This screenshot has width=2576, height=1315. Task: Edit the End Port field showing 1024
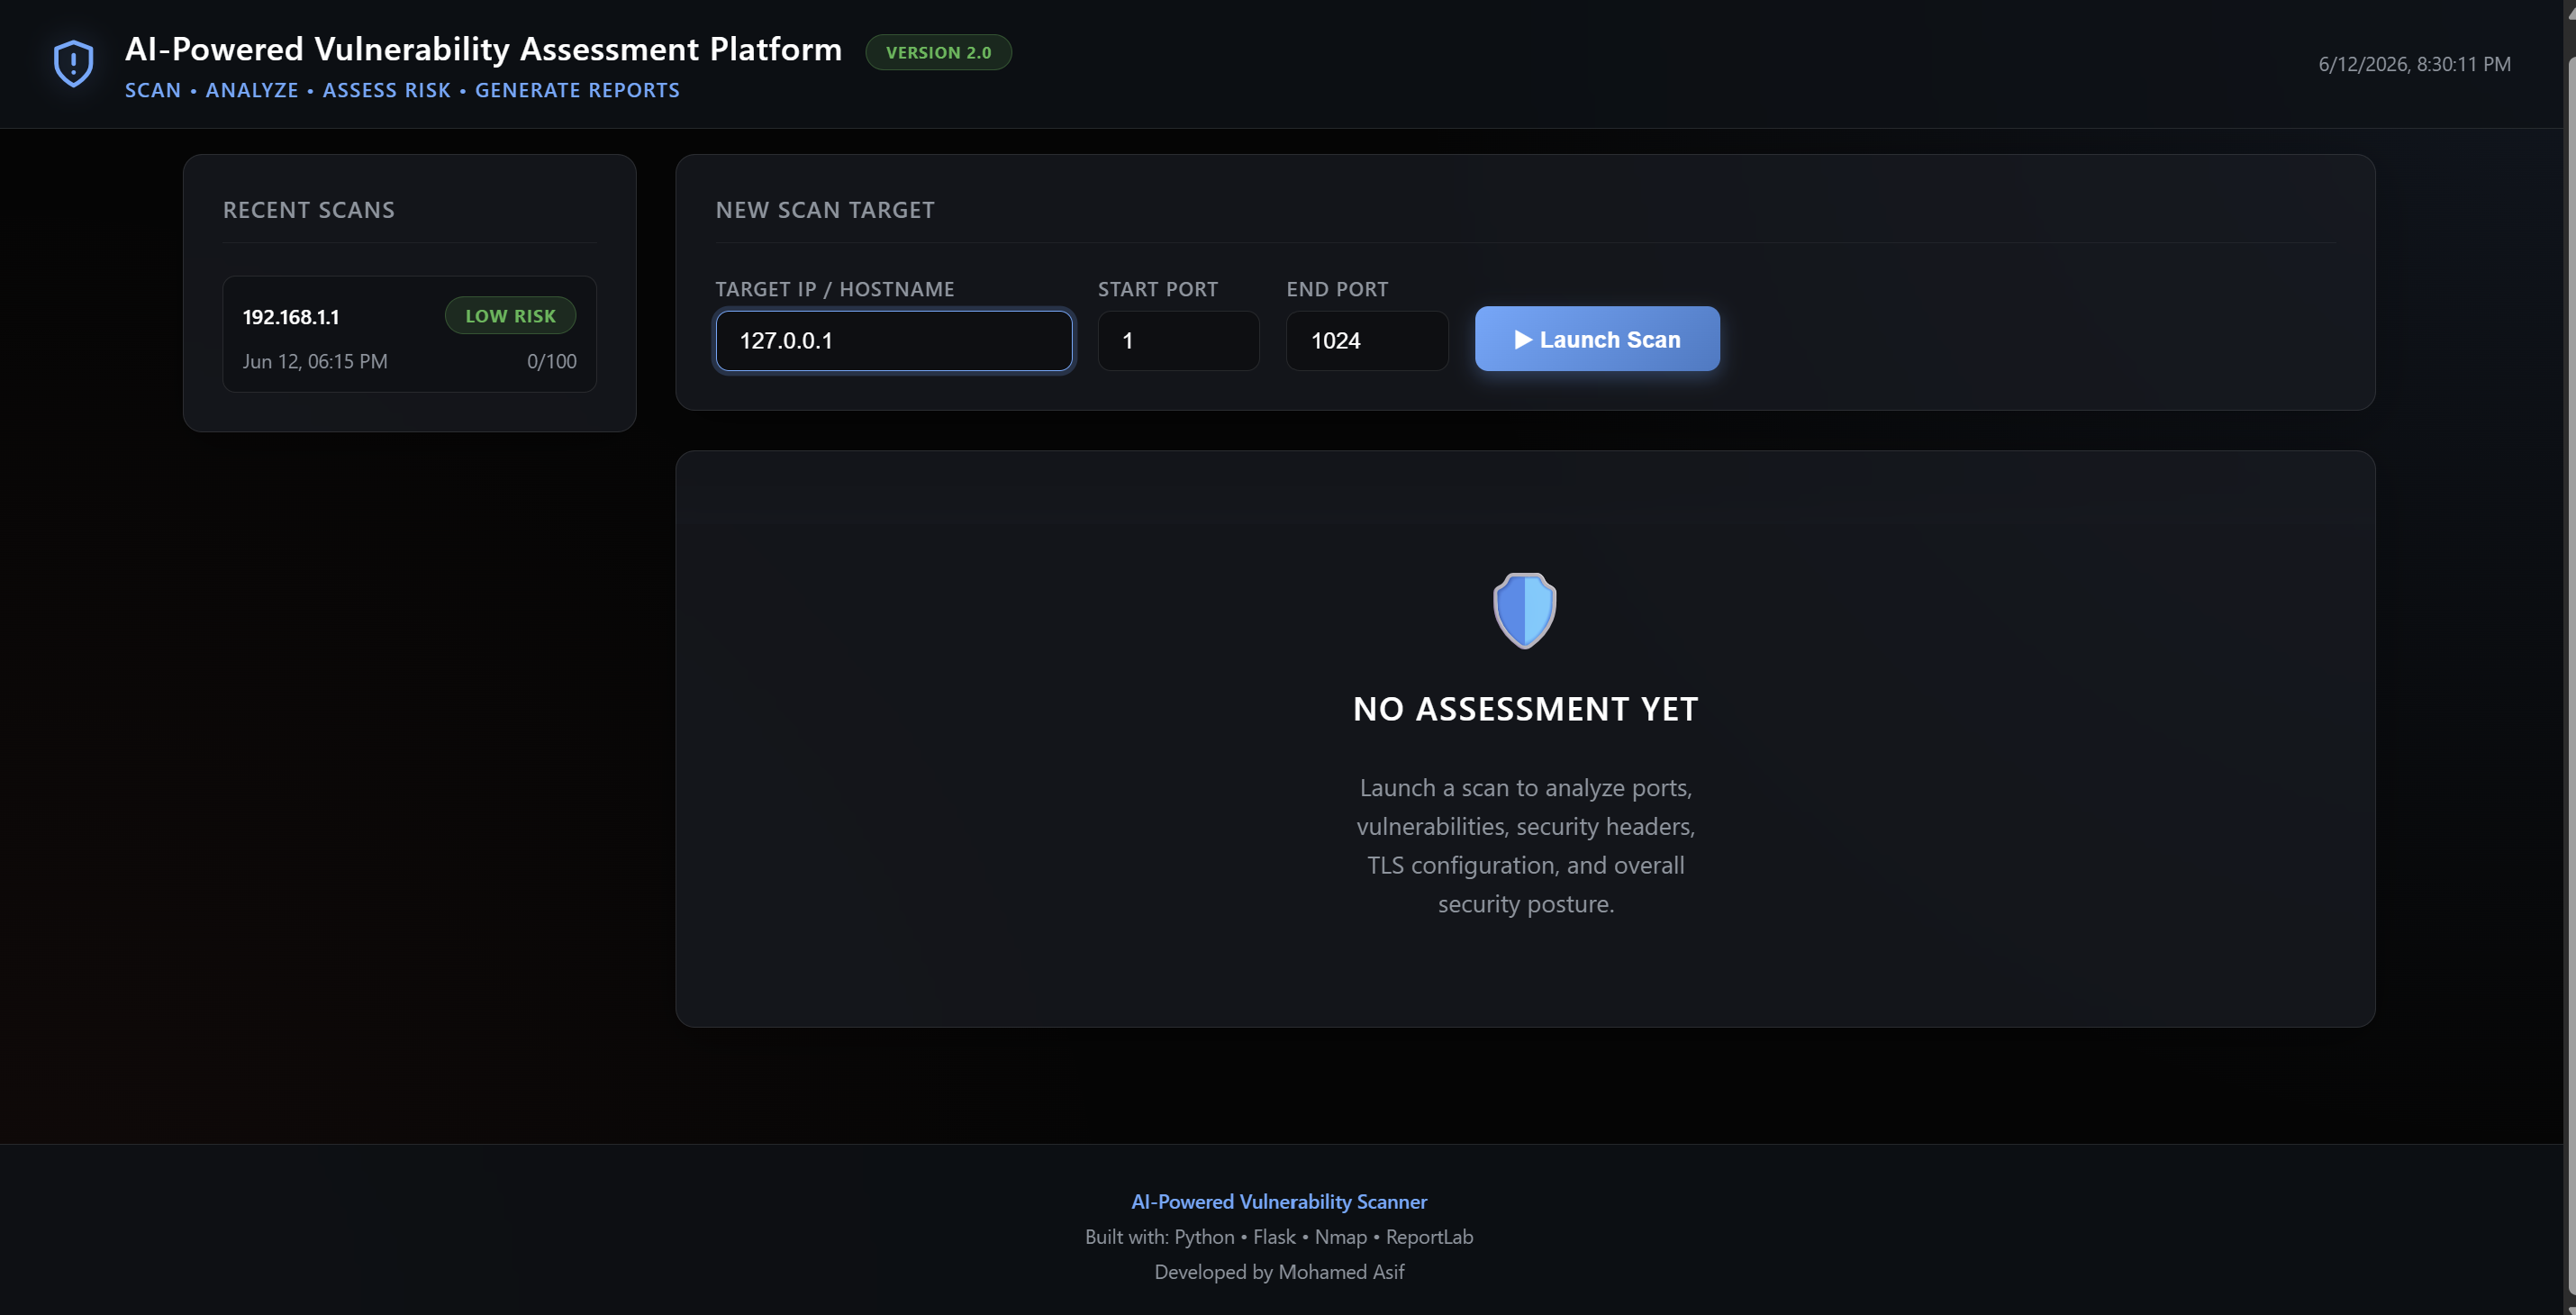tap(1367, 341)
